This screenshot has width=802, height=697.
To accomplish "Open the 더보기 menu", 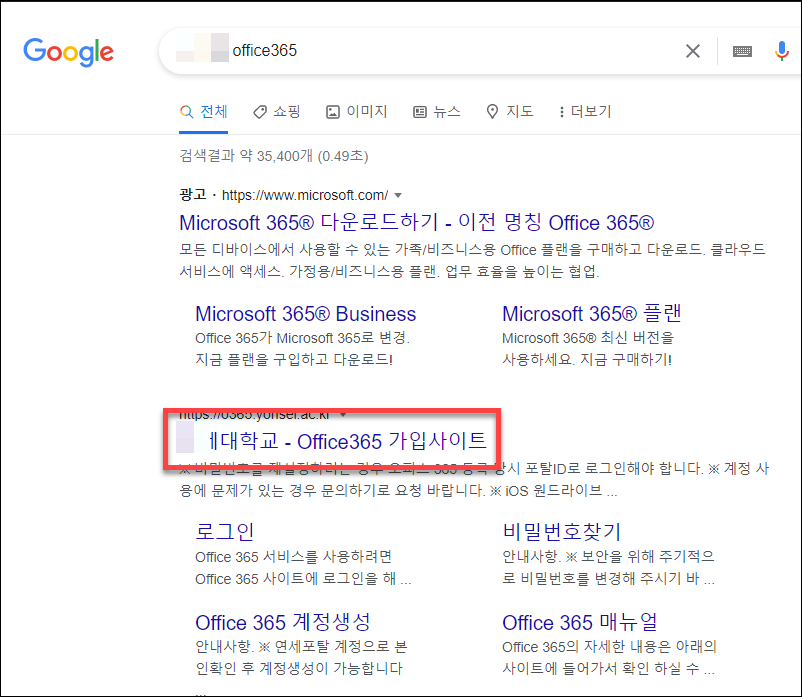I will tap(585, 111).
